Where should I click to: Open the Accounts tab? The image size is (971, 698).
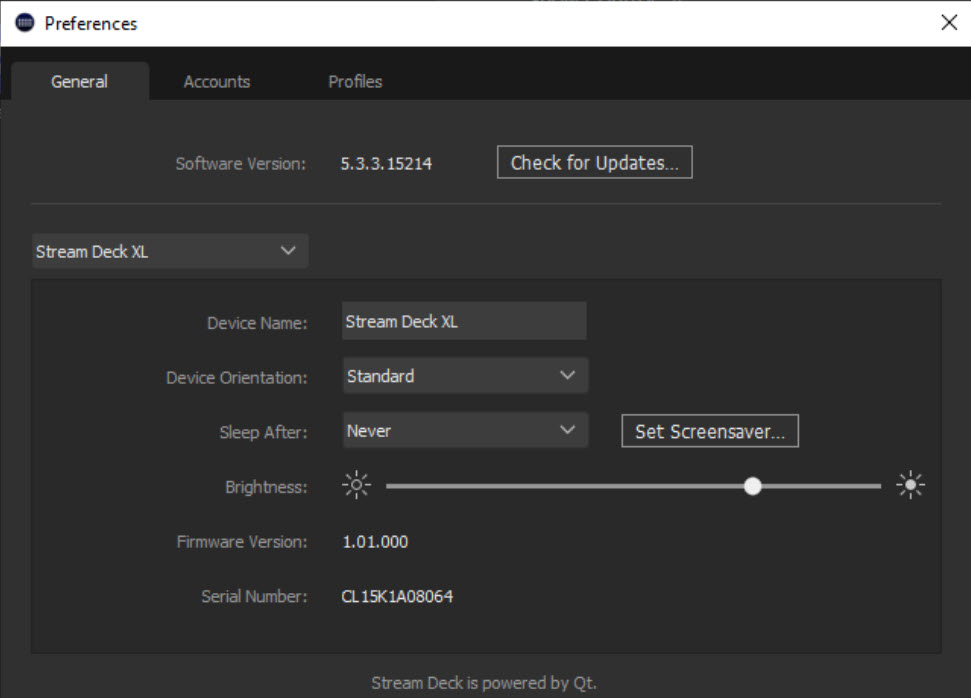click(217, 82)
